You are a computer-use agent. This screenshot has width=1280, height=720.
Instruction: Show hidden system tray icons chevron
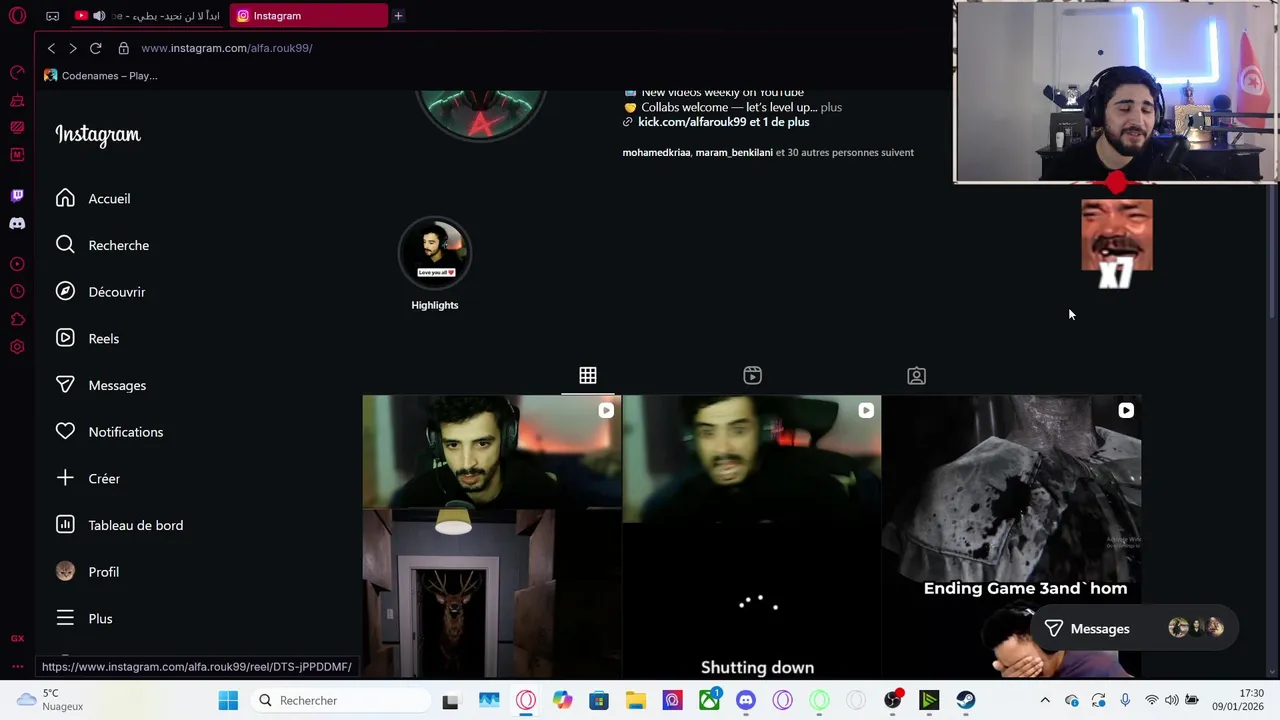click(x=1045, y=701)
